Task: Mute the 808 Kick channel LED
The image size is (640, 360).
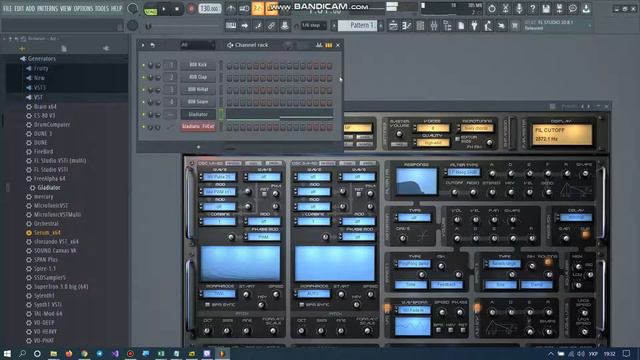Action: click(143, 65)
